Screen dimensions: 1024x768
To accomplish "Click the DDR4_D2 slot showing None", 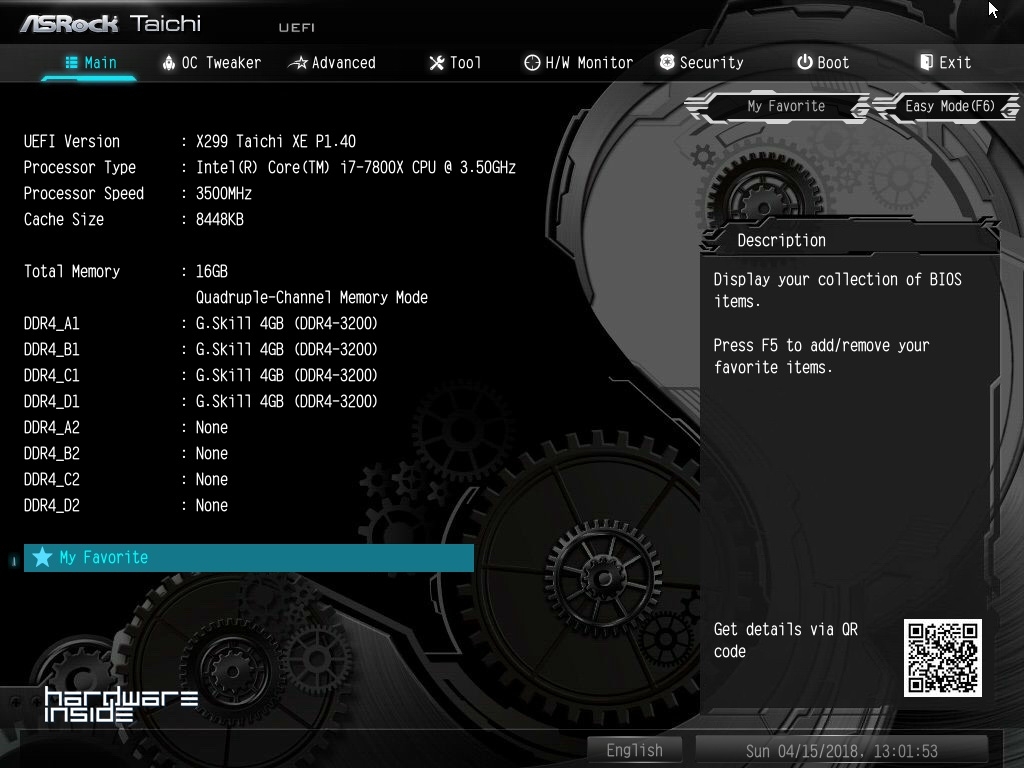I will [125, 505].
